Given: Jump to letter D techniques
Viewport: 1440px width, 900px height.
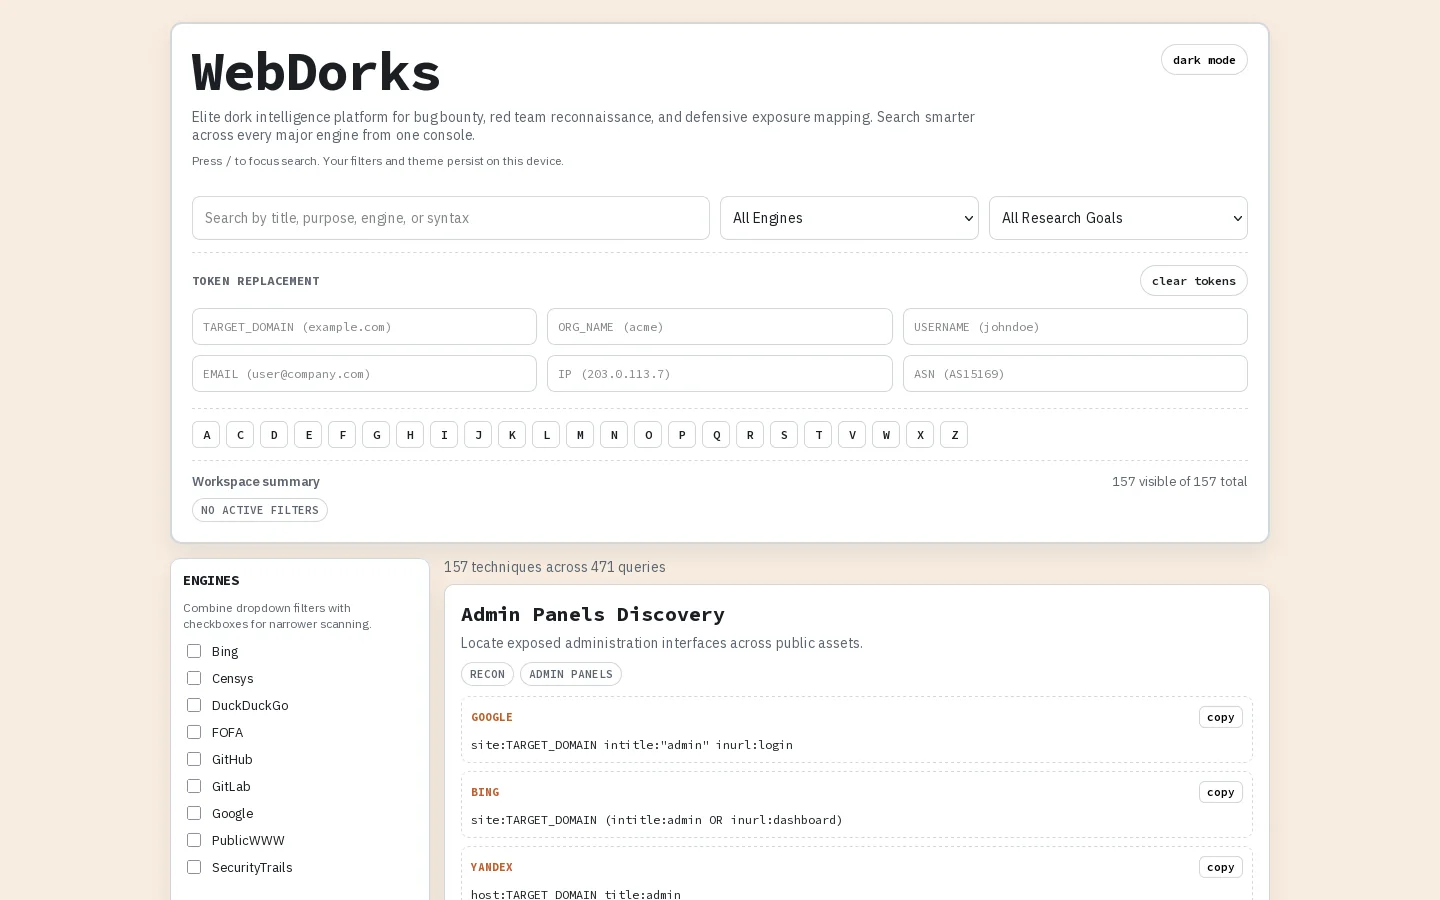Looking at the screenshot, I should [274, 435].
